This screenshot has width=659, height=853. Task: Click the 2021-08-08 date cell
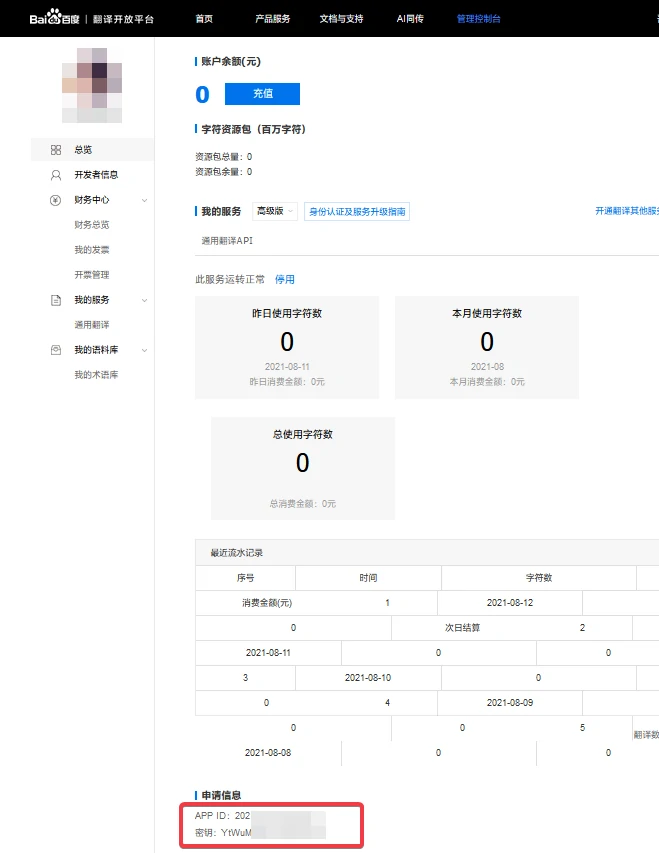click(x=268, y=753)
